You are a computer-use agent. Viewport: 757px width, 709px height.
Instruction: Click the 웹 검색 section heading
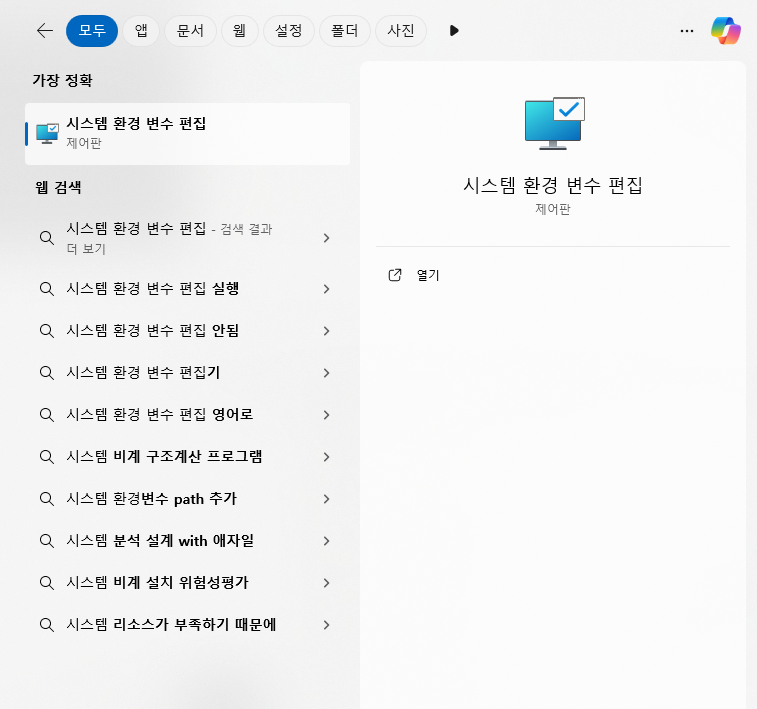coord(58,187)
